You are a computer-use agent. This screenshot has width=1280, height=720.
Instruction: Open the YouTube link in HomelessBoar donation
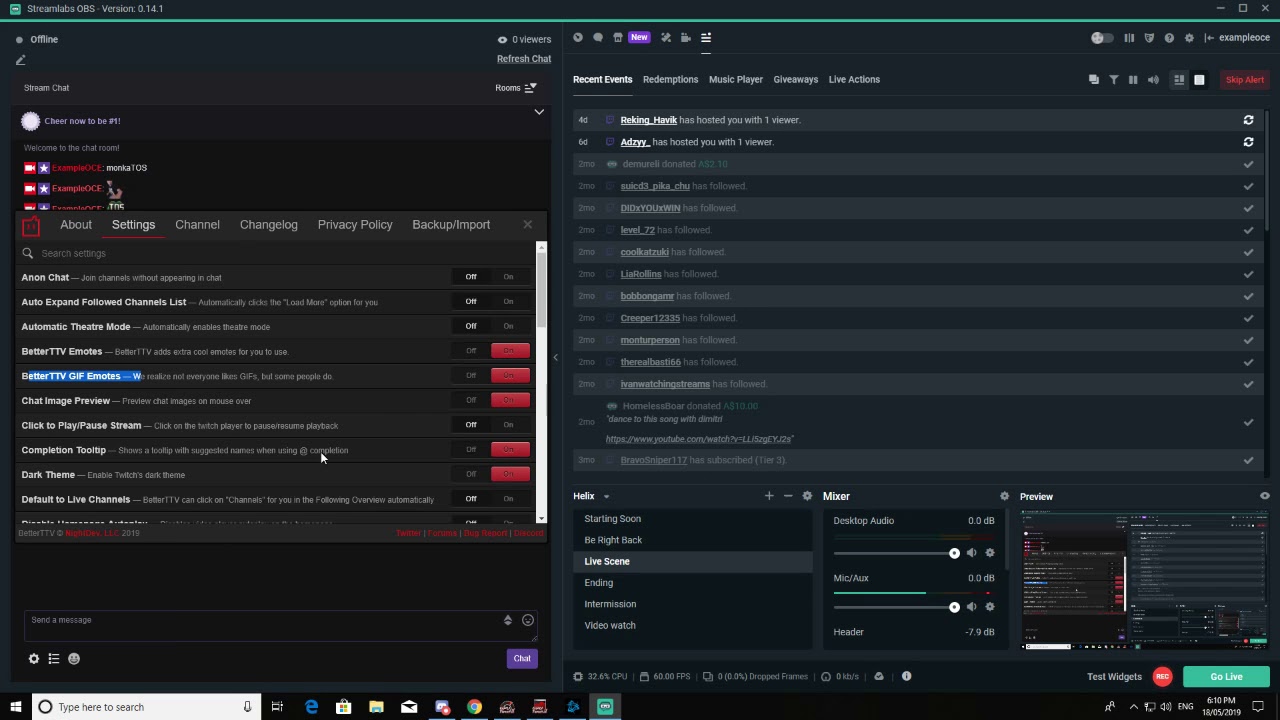(x=699, y=439)
